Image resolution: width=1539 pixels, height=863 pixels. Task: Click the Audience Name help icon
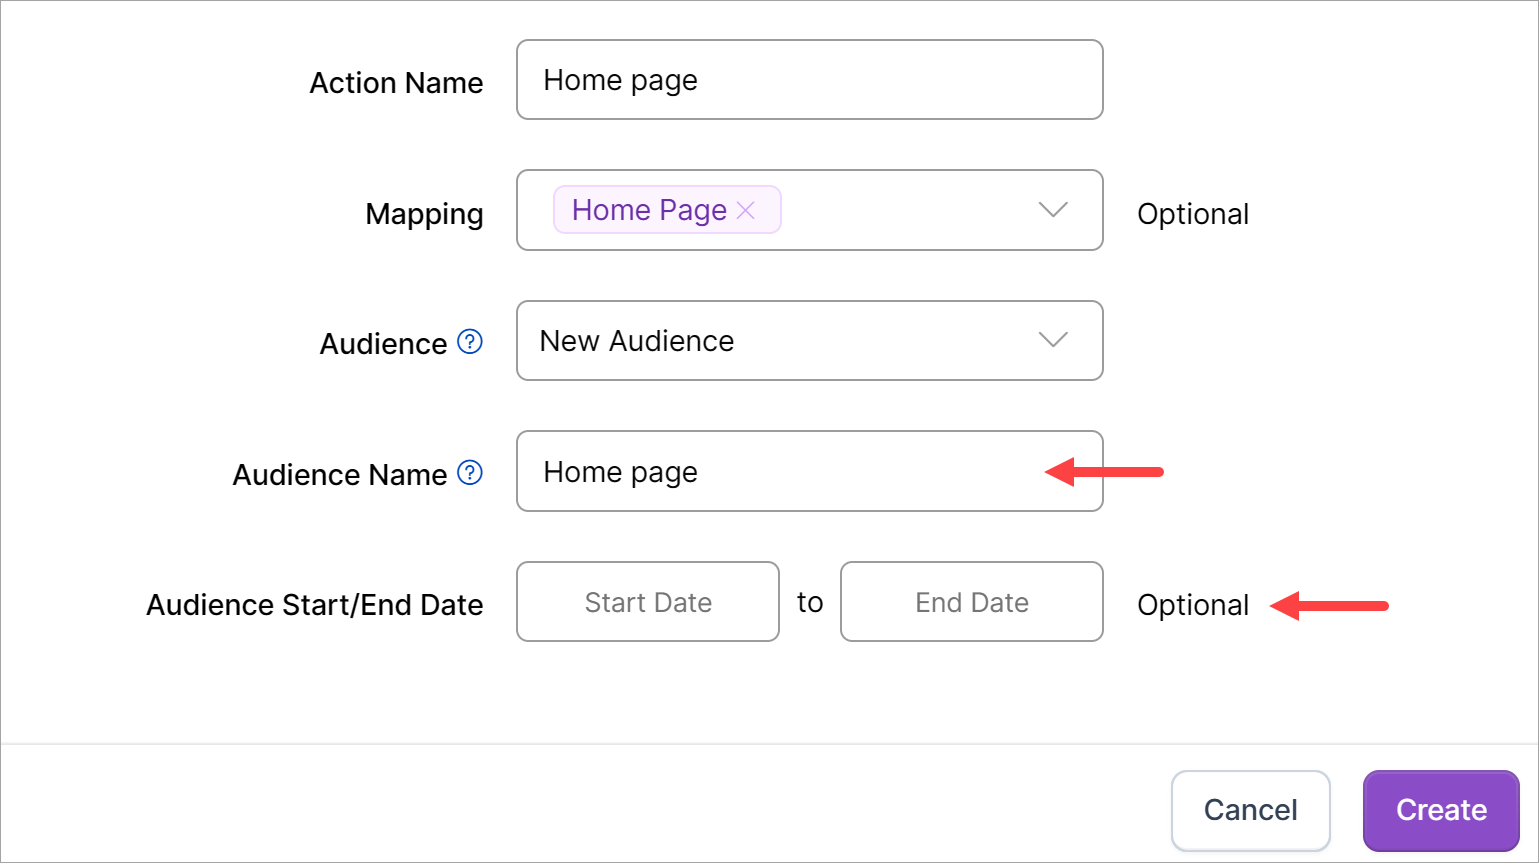(470, 473)
